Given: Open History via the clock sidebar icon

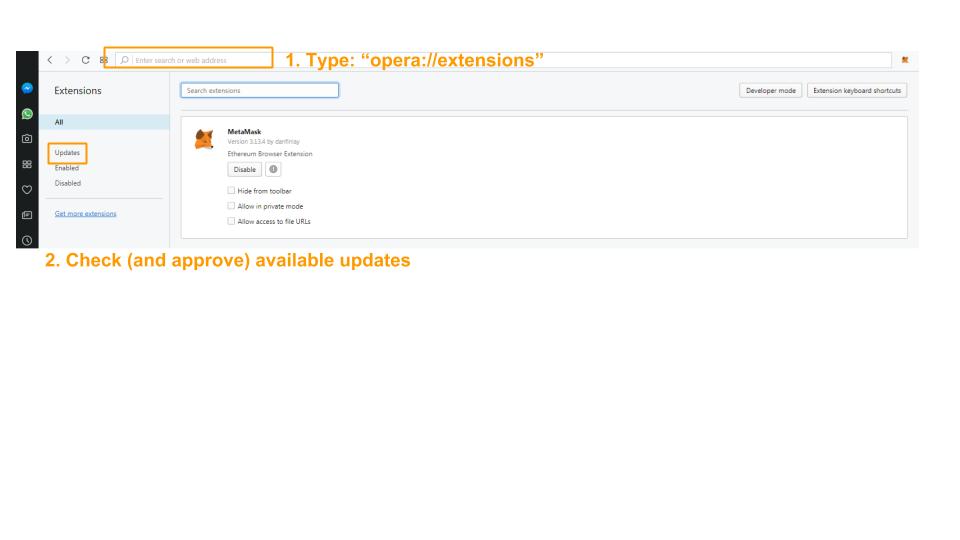Looking at the screenshot, I should coord(27,241).
